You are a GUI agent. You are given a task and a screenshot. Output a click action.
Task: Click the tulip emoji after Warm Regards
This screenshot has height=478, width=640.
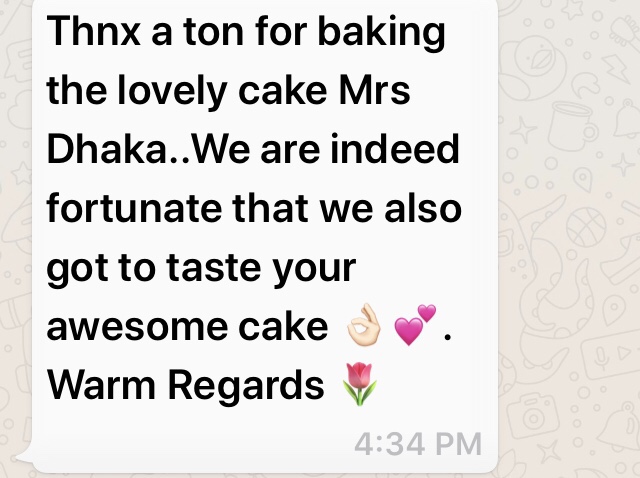click(359, 384)
